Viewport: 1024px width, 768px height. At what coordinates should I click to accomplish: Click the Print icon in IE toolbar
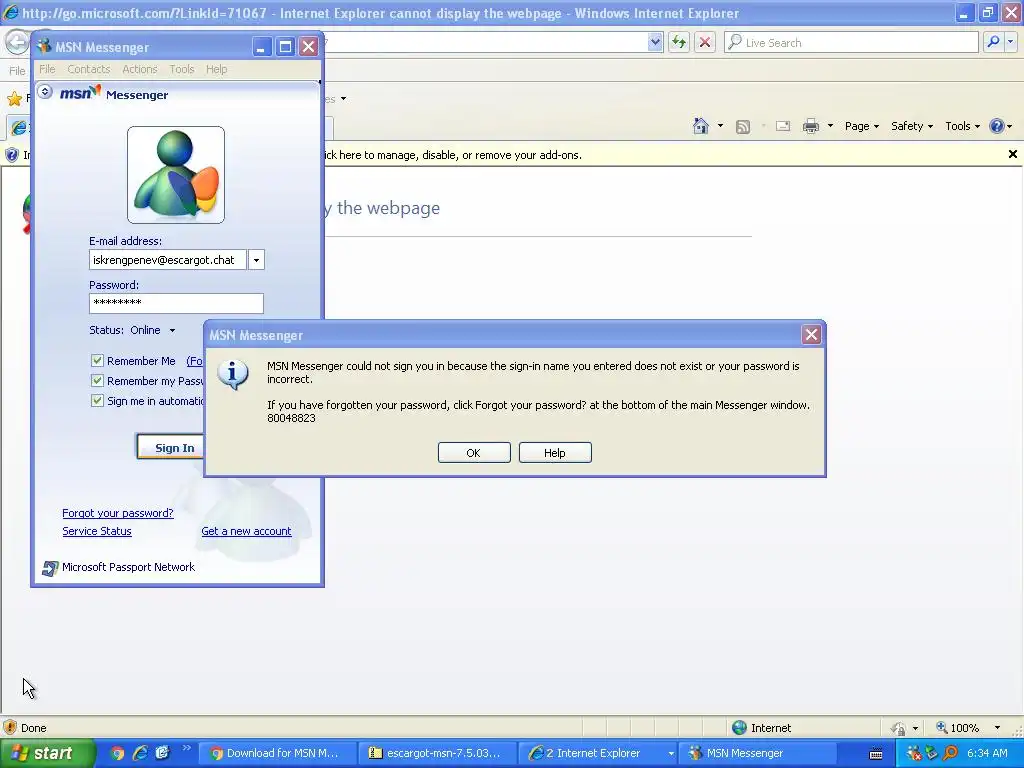[x=810, y=126]
